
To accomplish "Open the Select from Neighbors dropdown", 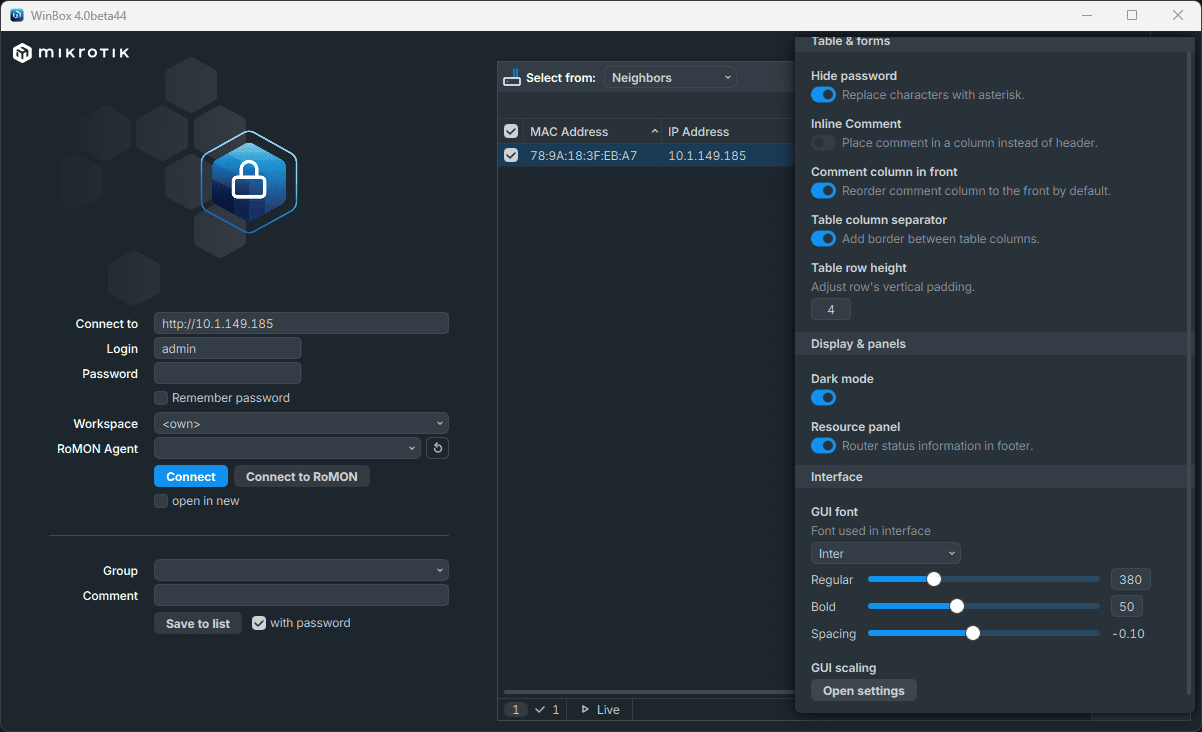I will (x=670, y=78).
